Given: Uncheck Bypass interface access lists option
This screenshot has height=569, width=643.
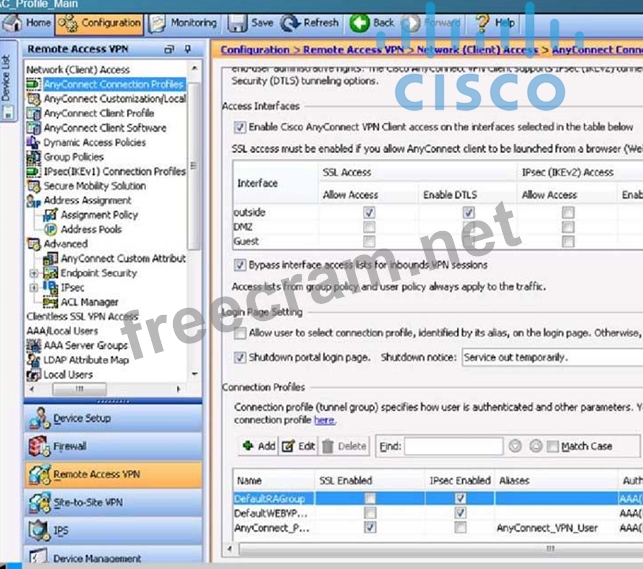Looking at the screenshot, I should pyautogui.click(x=240, y=265).
